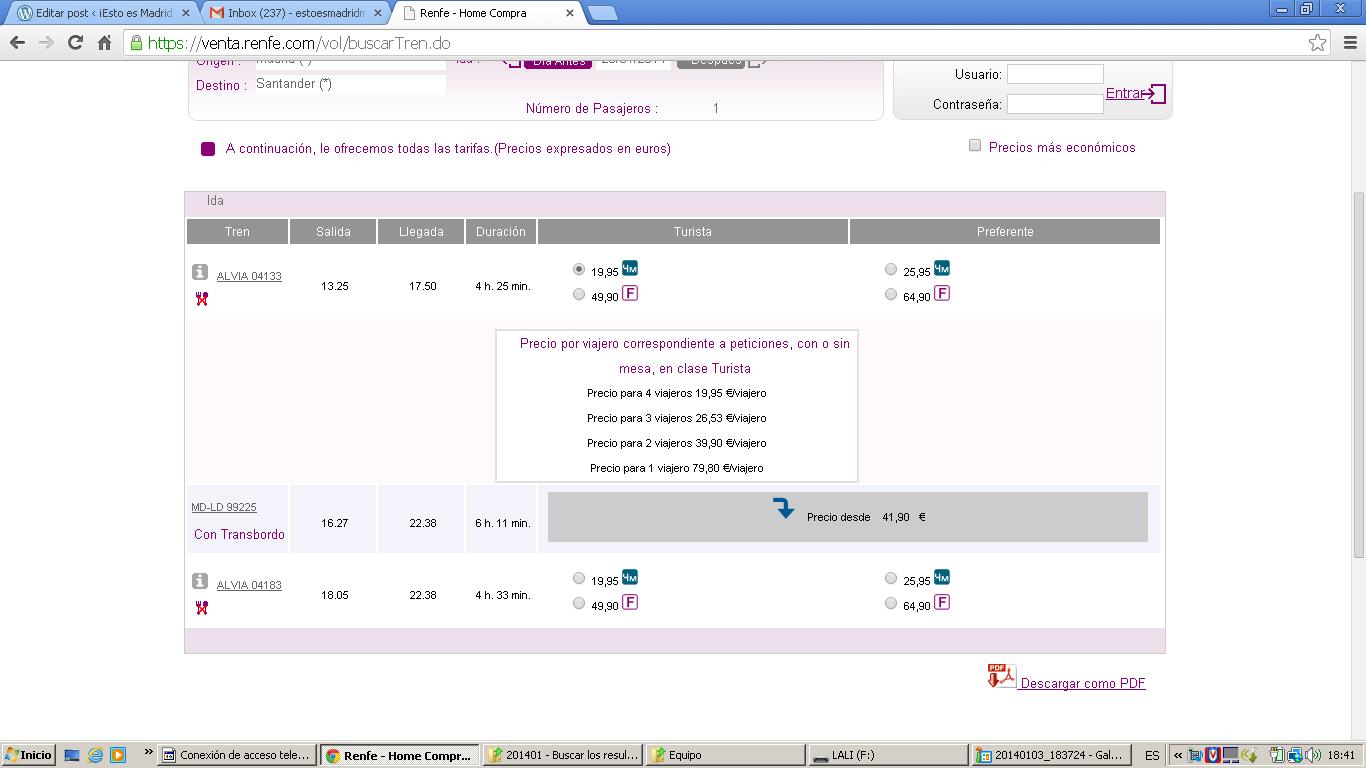Screen dimensions: 1366x768
Task: Open info icon for ALVIA 04133
Action: pyautogui.click(x=200, y=272)
